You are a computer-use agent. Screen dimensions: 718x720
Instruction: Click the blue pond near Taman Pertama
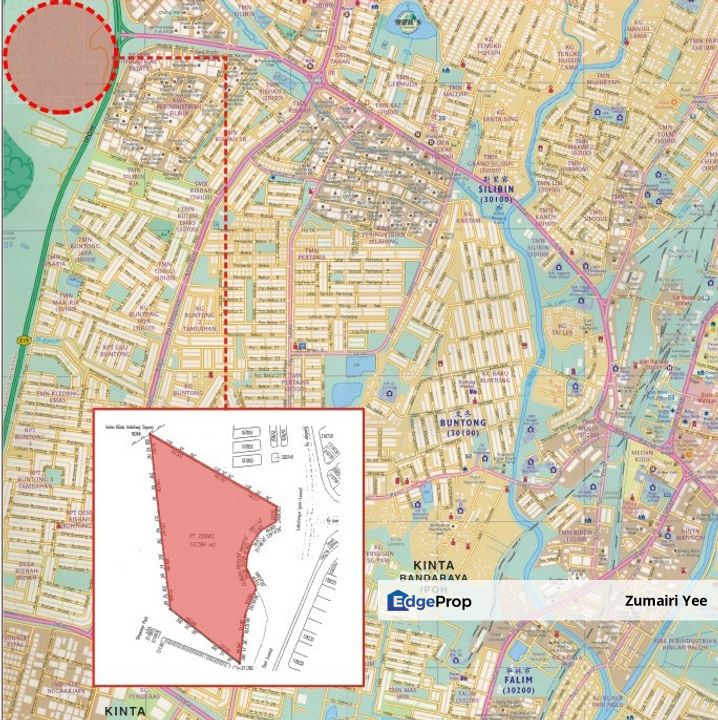click(x=352, y=366)
